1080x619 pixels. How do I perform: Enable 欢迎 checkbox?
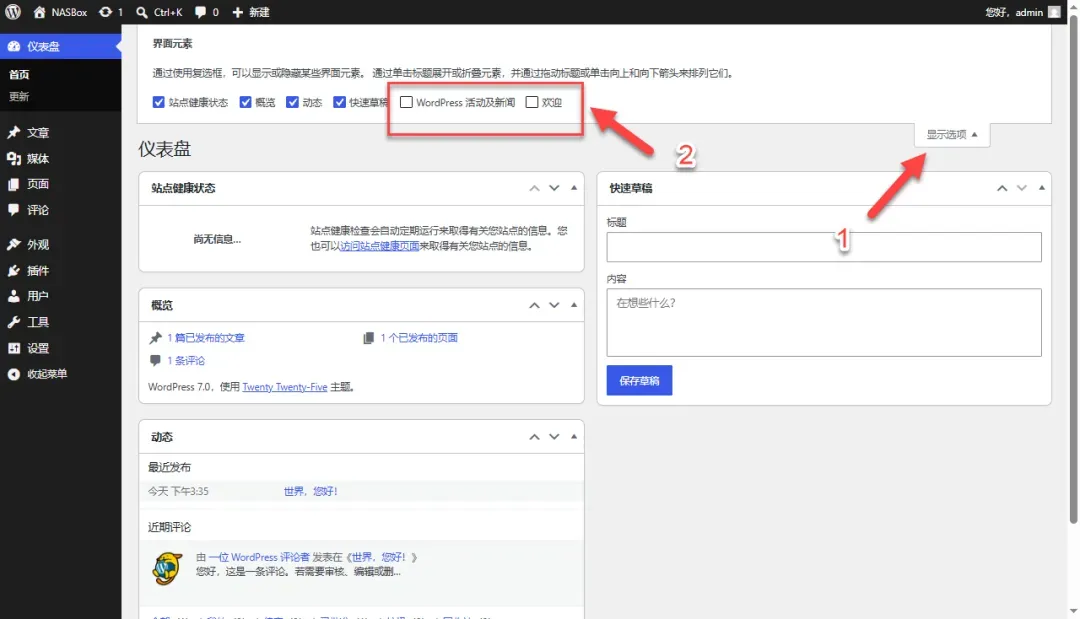tap(532, 102)
